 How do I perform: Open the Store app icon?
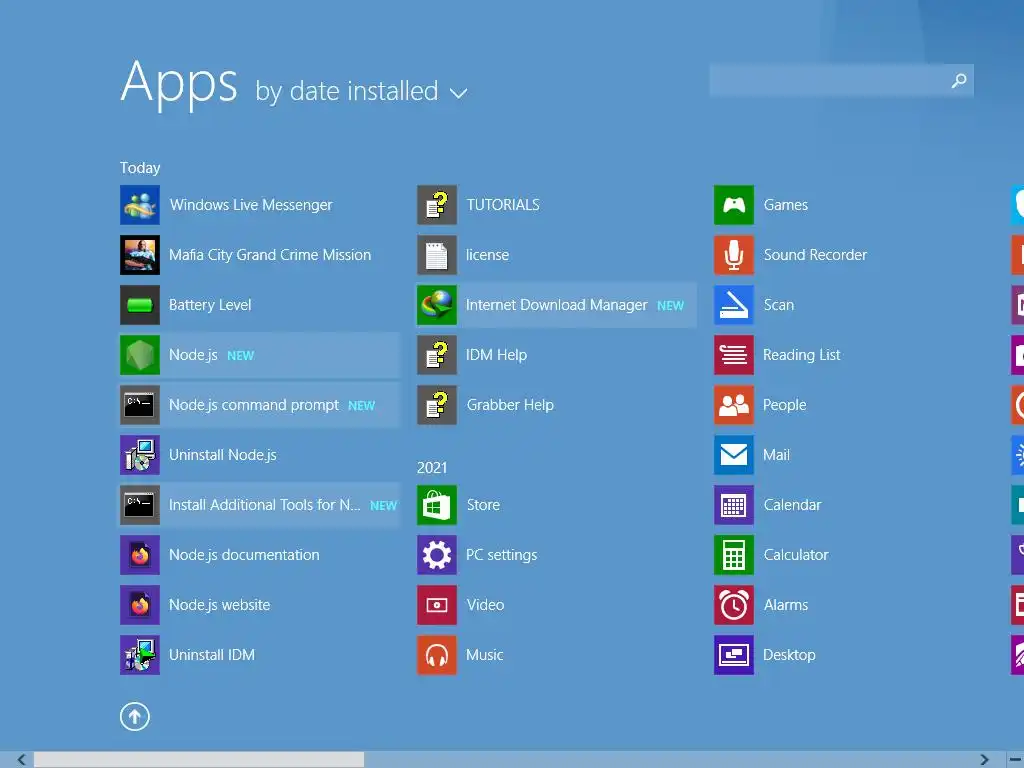click(x=437, y=505)
